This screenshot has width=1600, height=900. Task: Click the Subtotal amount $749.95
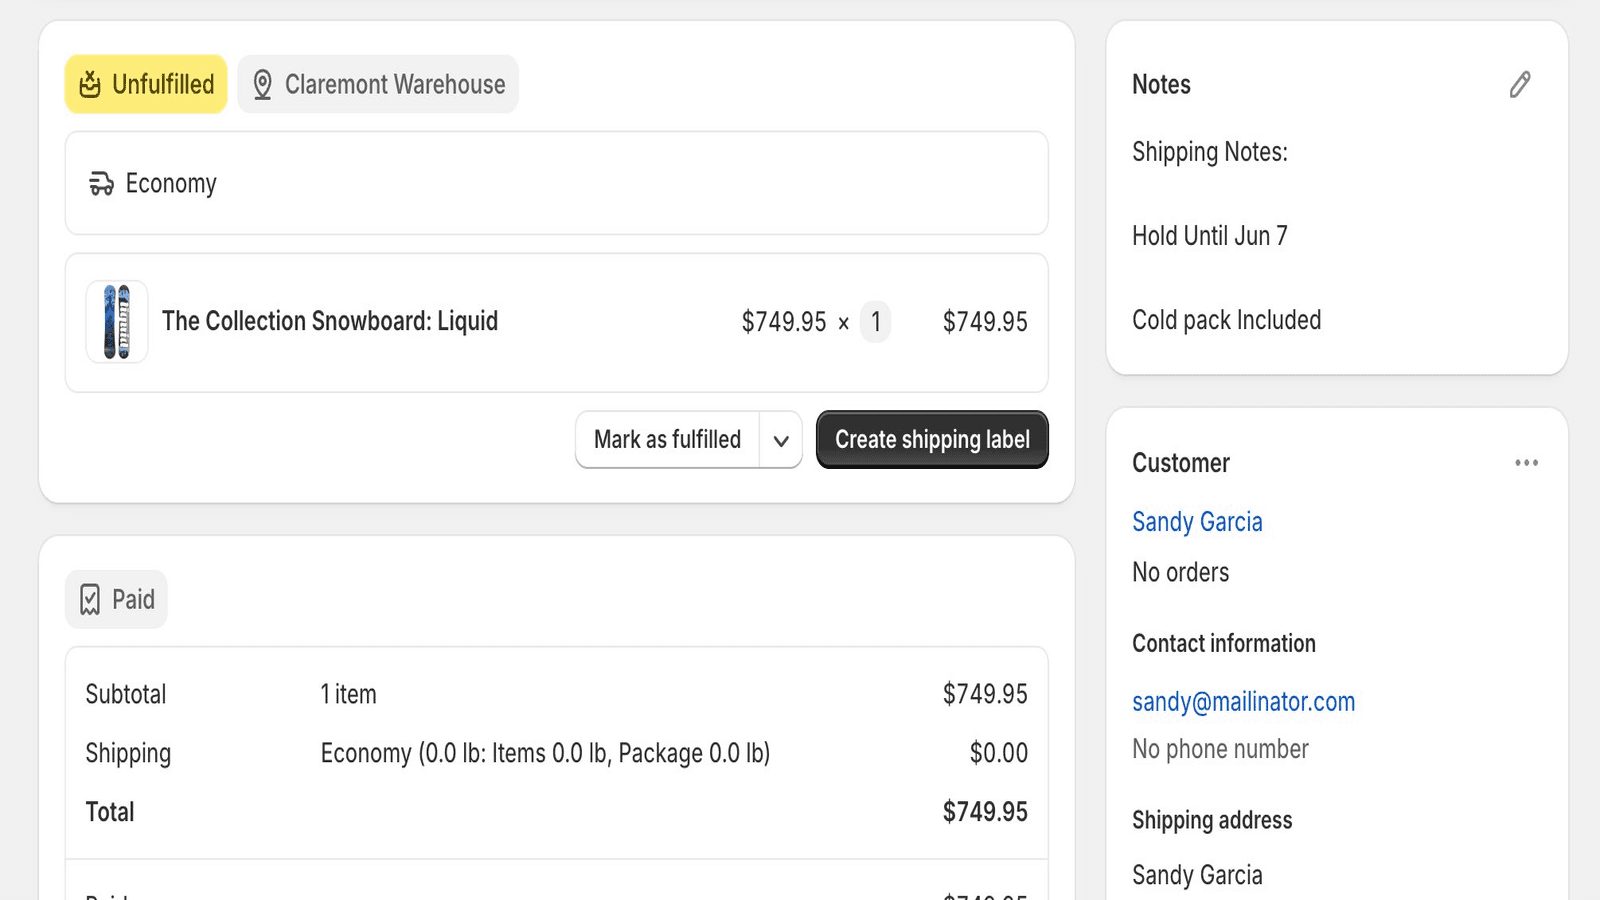985,694
